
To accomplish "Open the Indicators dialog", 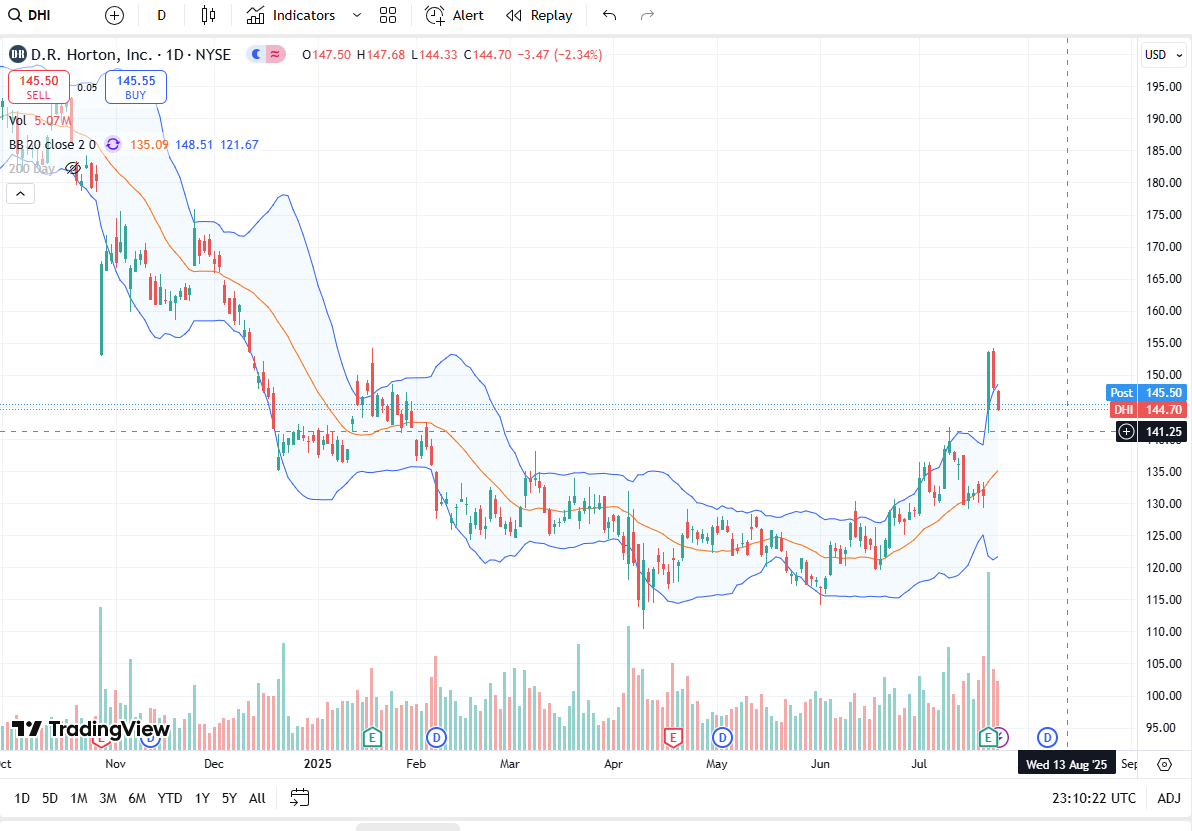I will point(291,15).
